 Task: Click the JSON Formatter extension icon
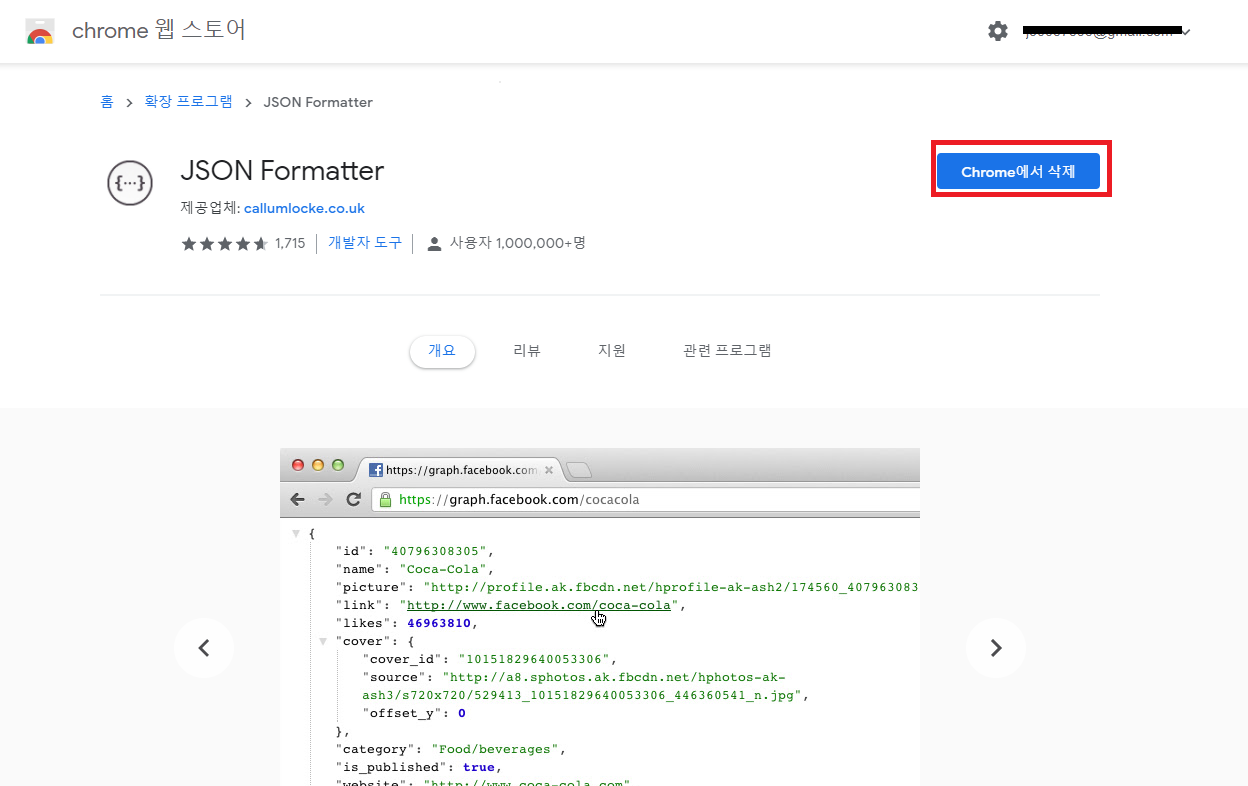[x=129, y=183]
